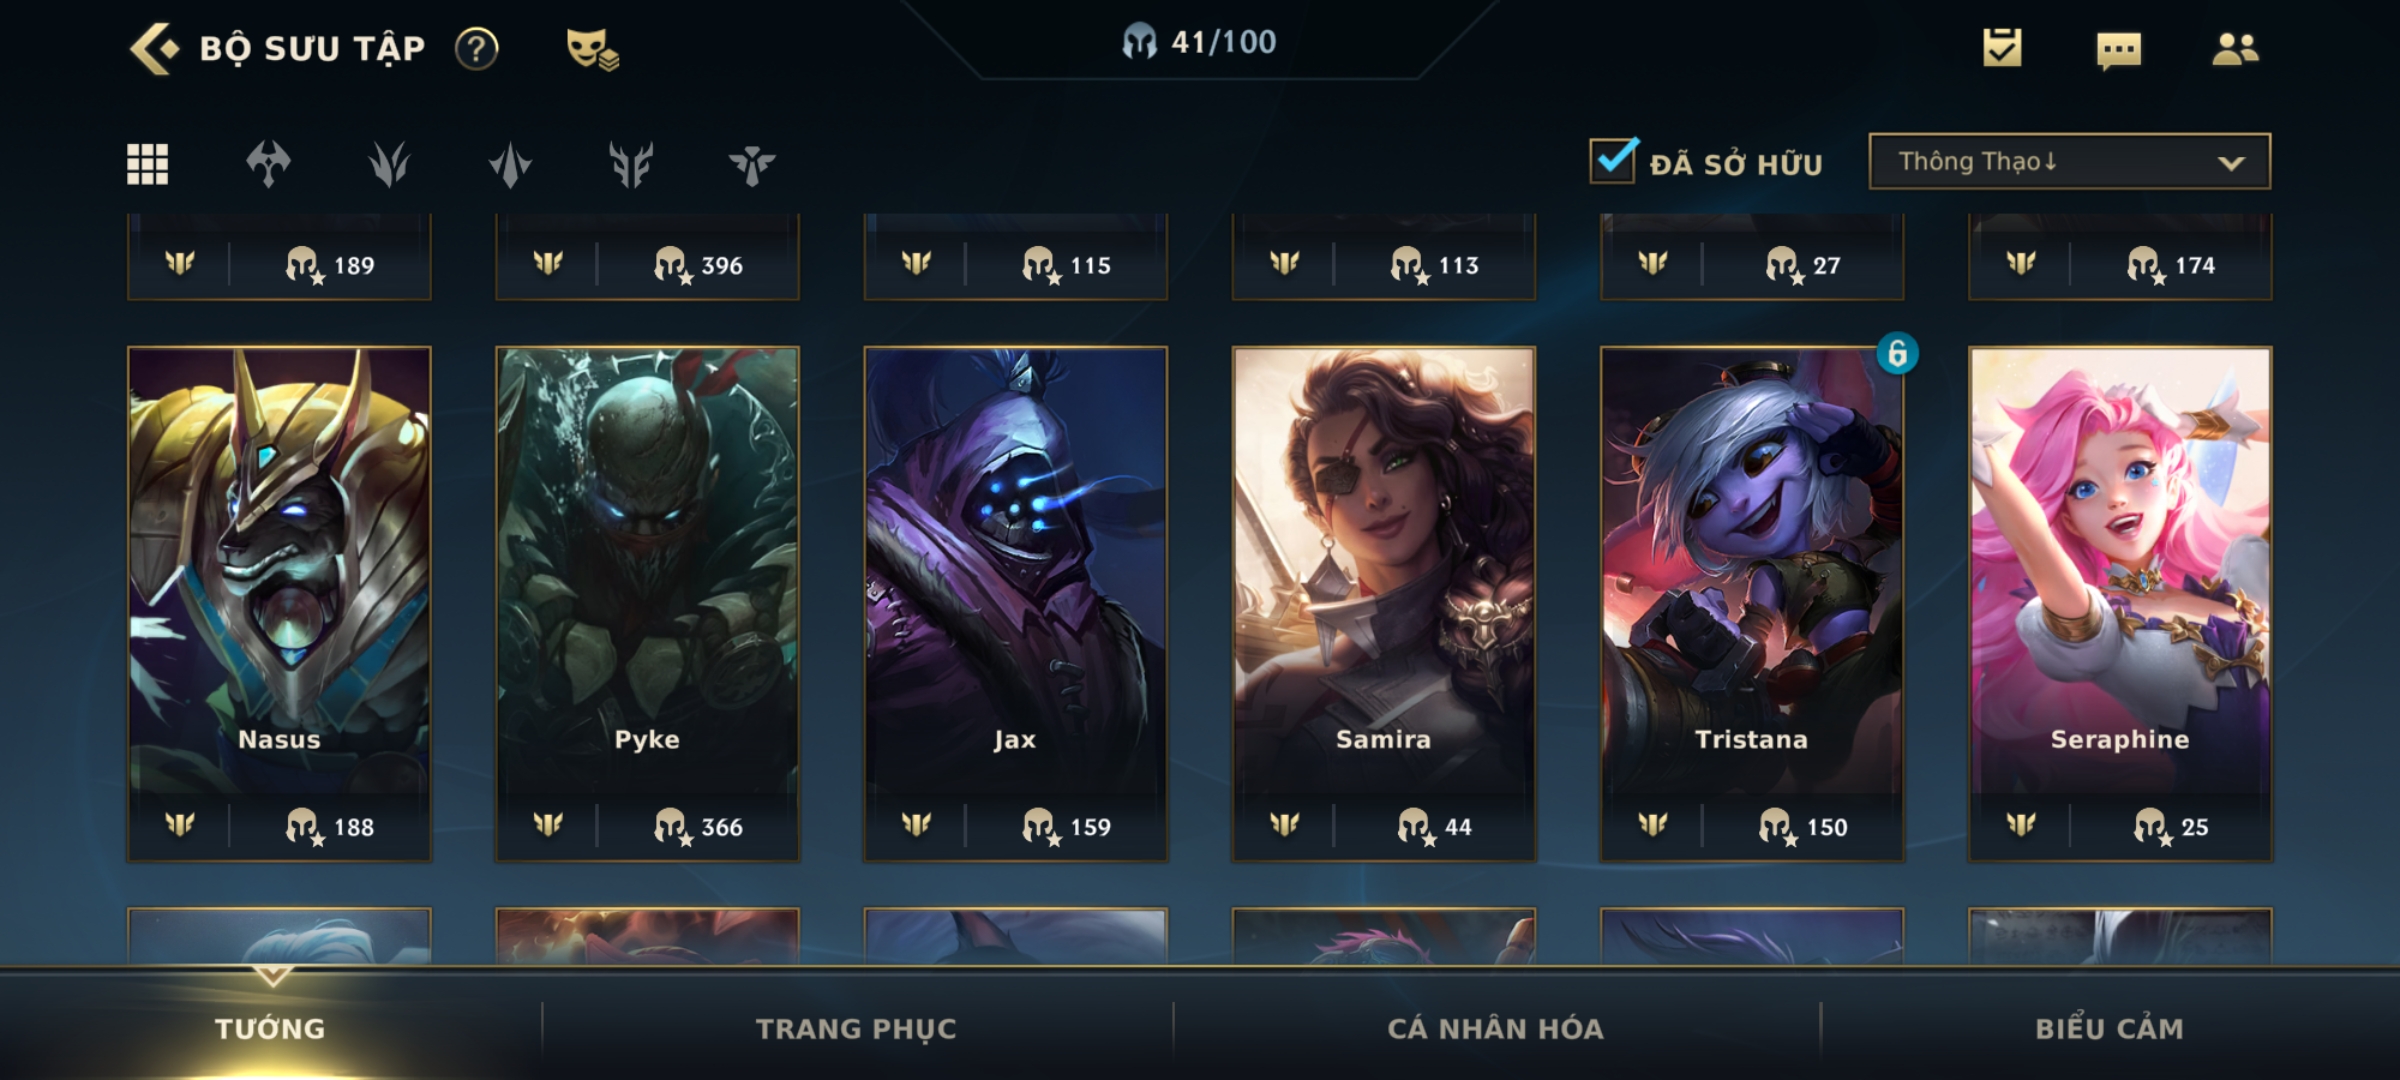Open the missions checklist icon
Screen dimensions: 2400x1080
(x=2002, y=48)
